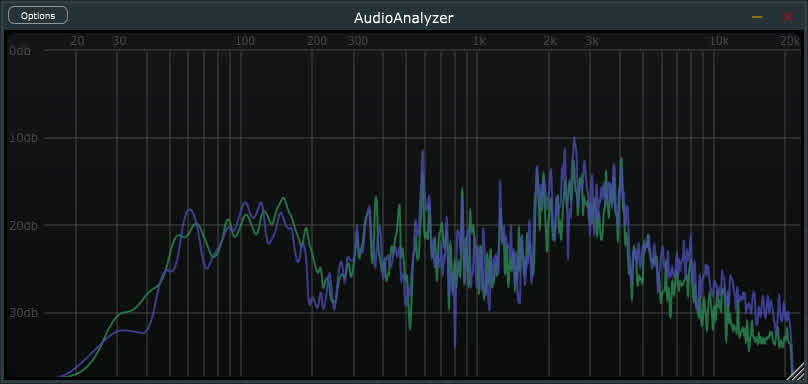
Task: Click the 20k frequency label
Action: [789, 42]
